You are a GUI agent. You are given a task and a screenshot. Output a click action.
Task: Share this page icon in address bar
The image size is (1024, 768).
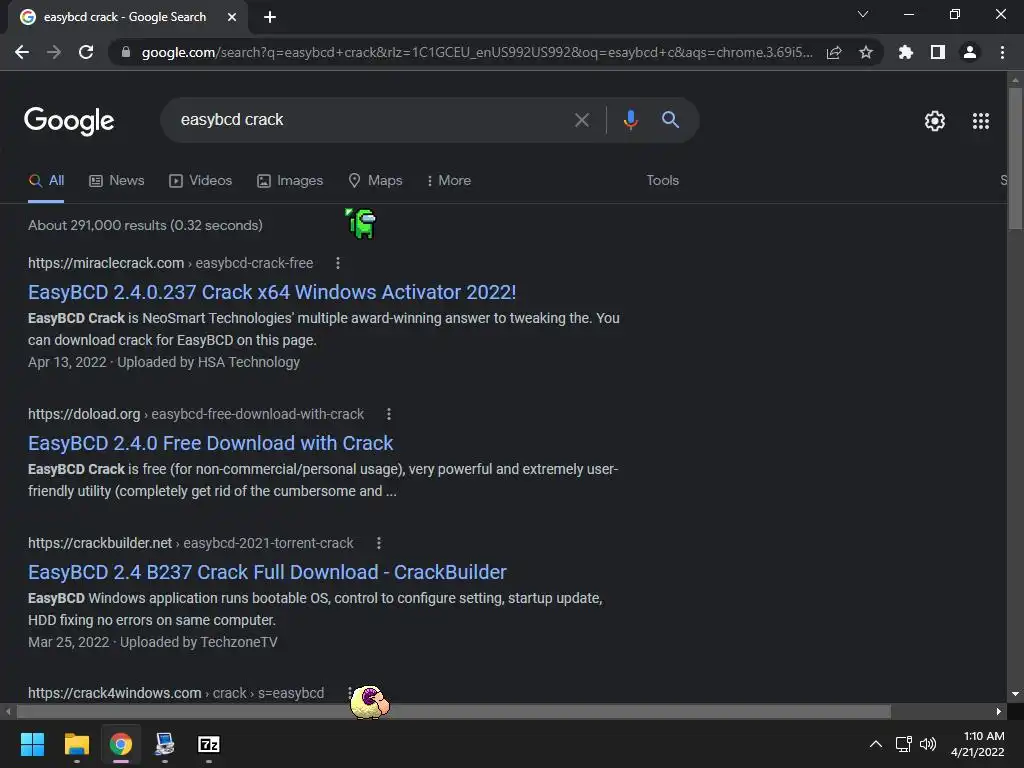(834, 52)
